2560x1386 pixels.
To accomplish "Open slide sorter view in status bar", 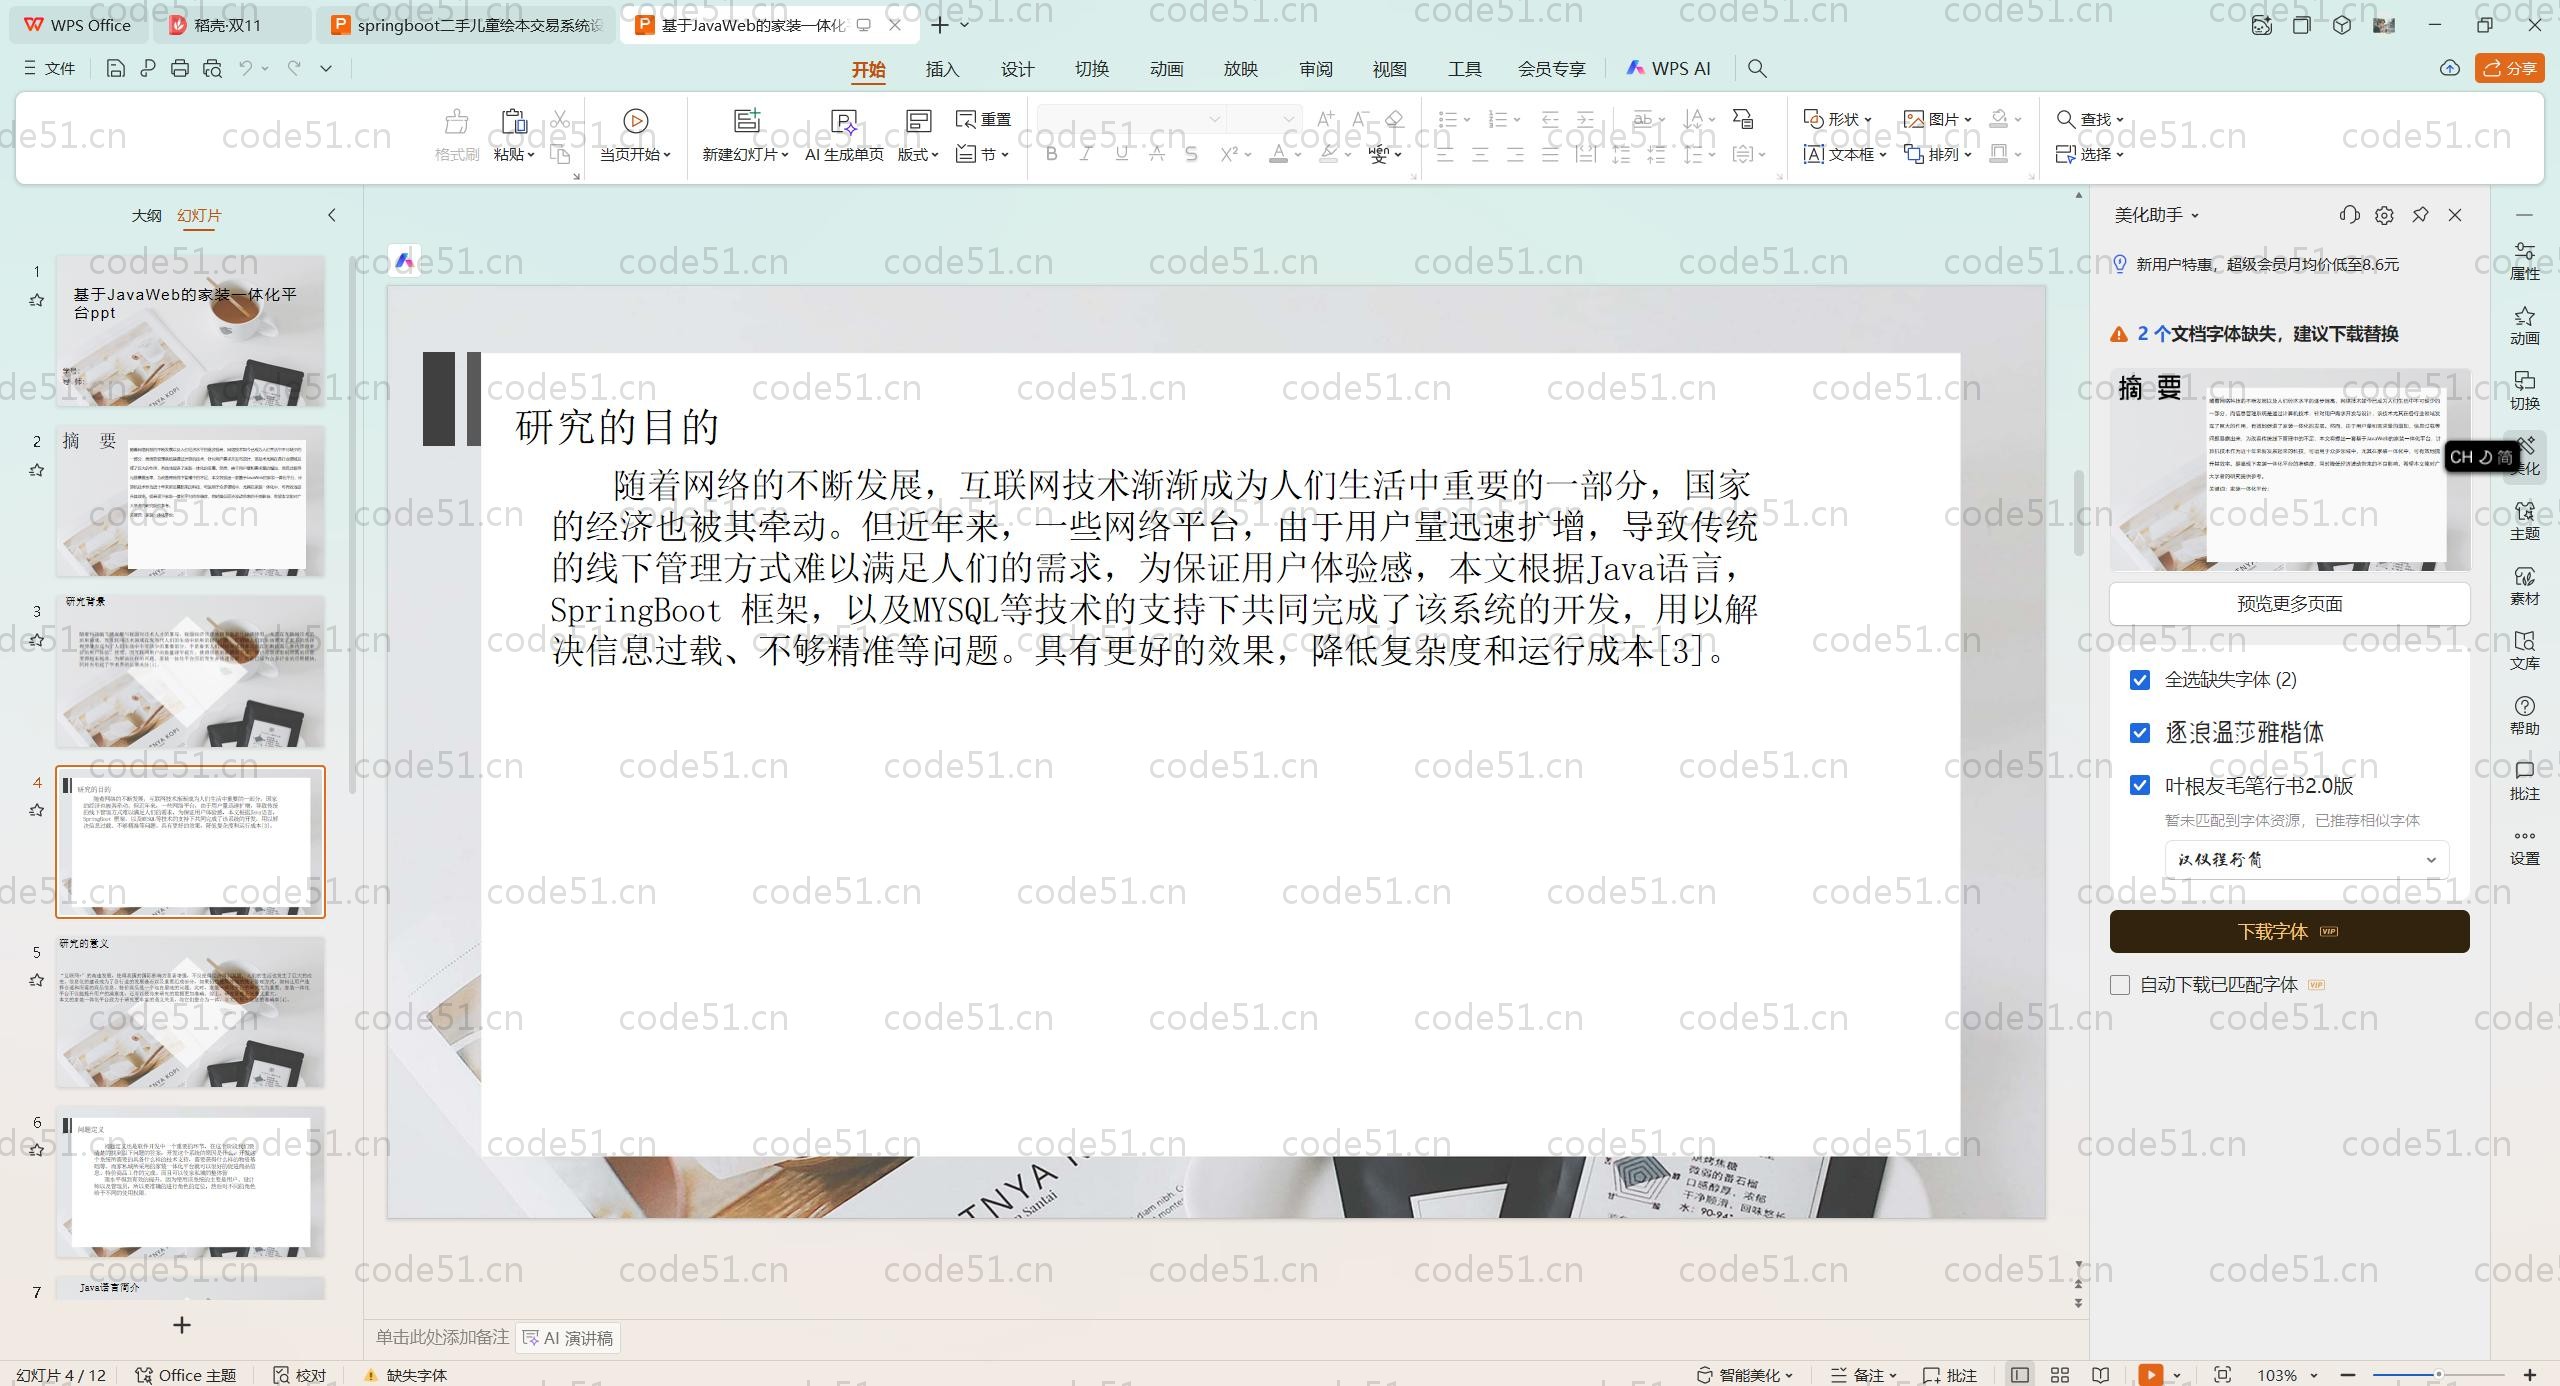I will click(x=2060, y=1375).
